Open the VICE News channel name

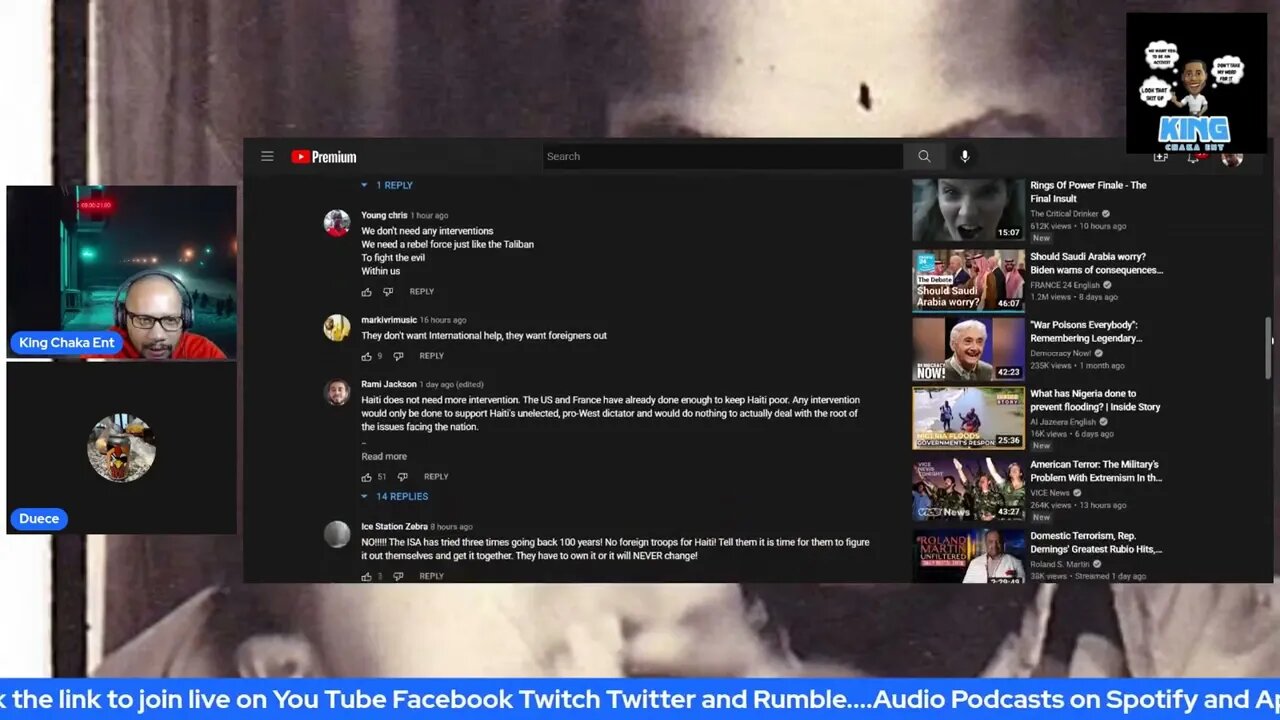(x=1050, y=493)
